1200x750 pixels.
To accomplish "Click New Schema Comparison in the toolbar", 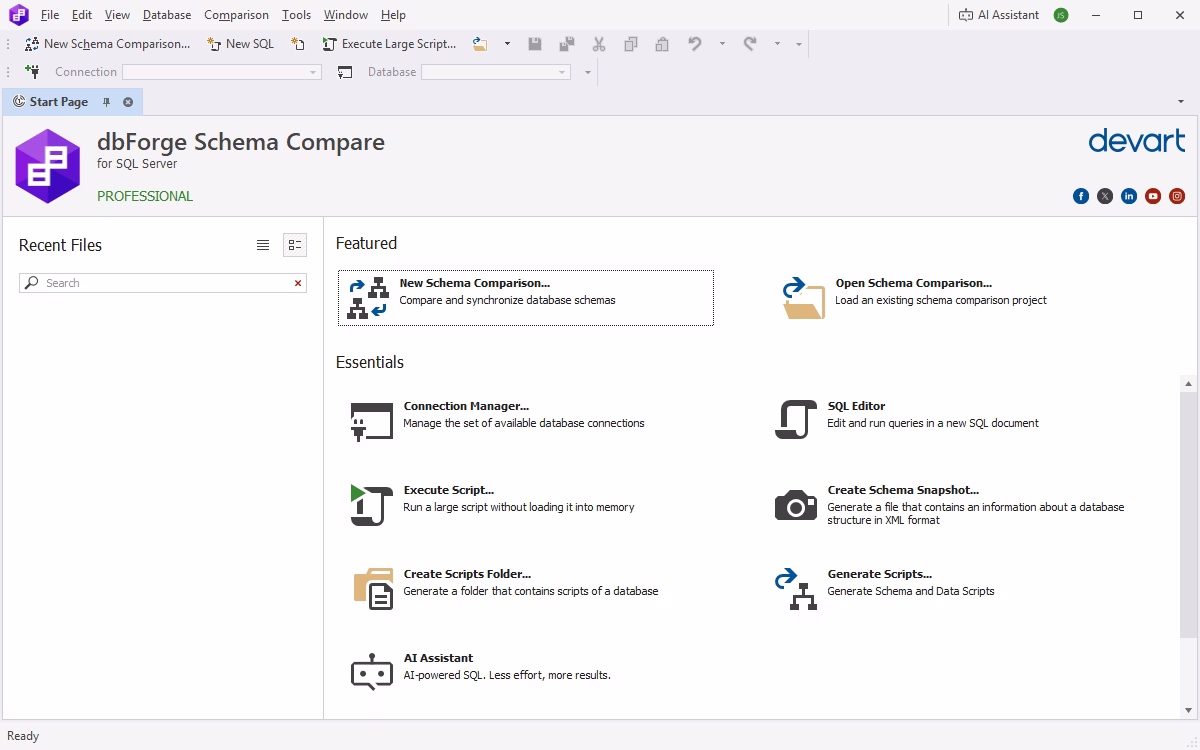I will [x=107, y=44].
